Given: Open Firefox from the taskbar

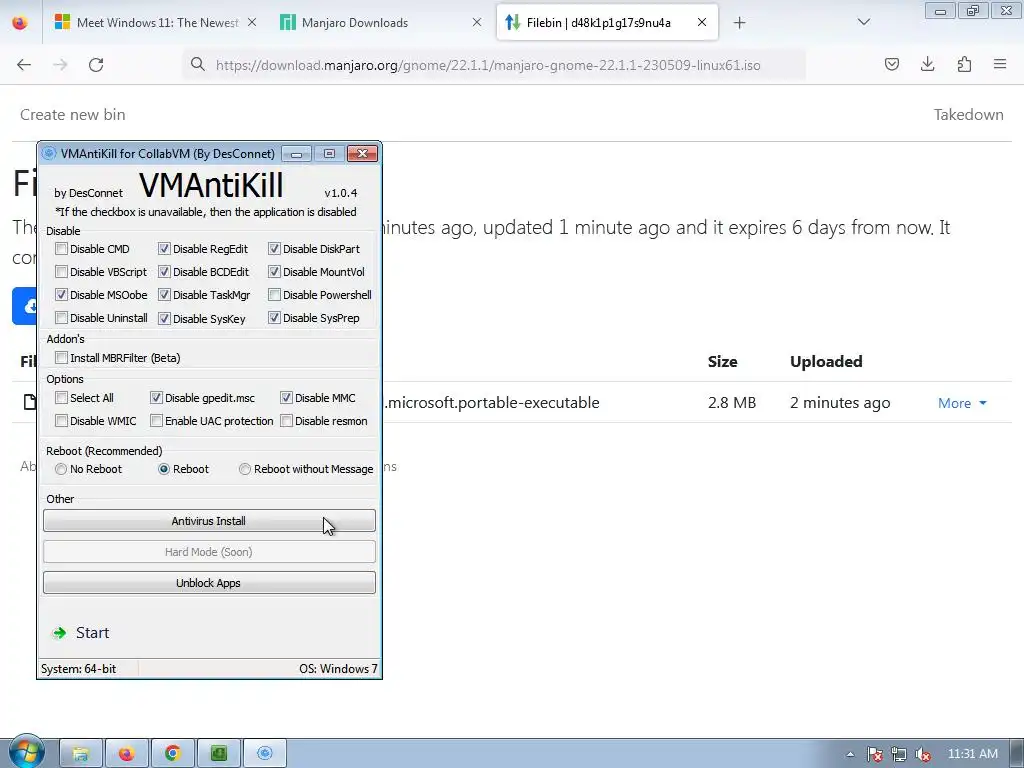Looking at the screenshot, I should point(127,754).
